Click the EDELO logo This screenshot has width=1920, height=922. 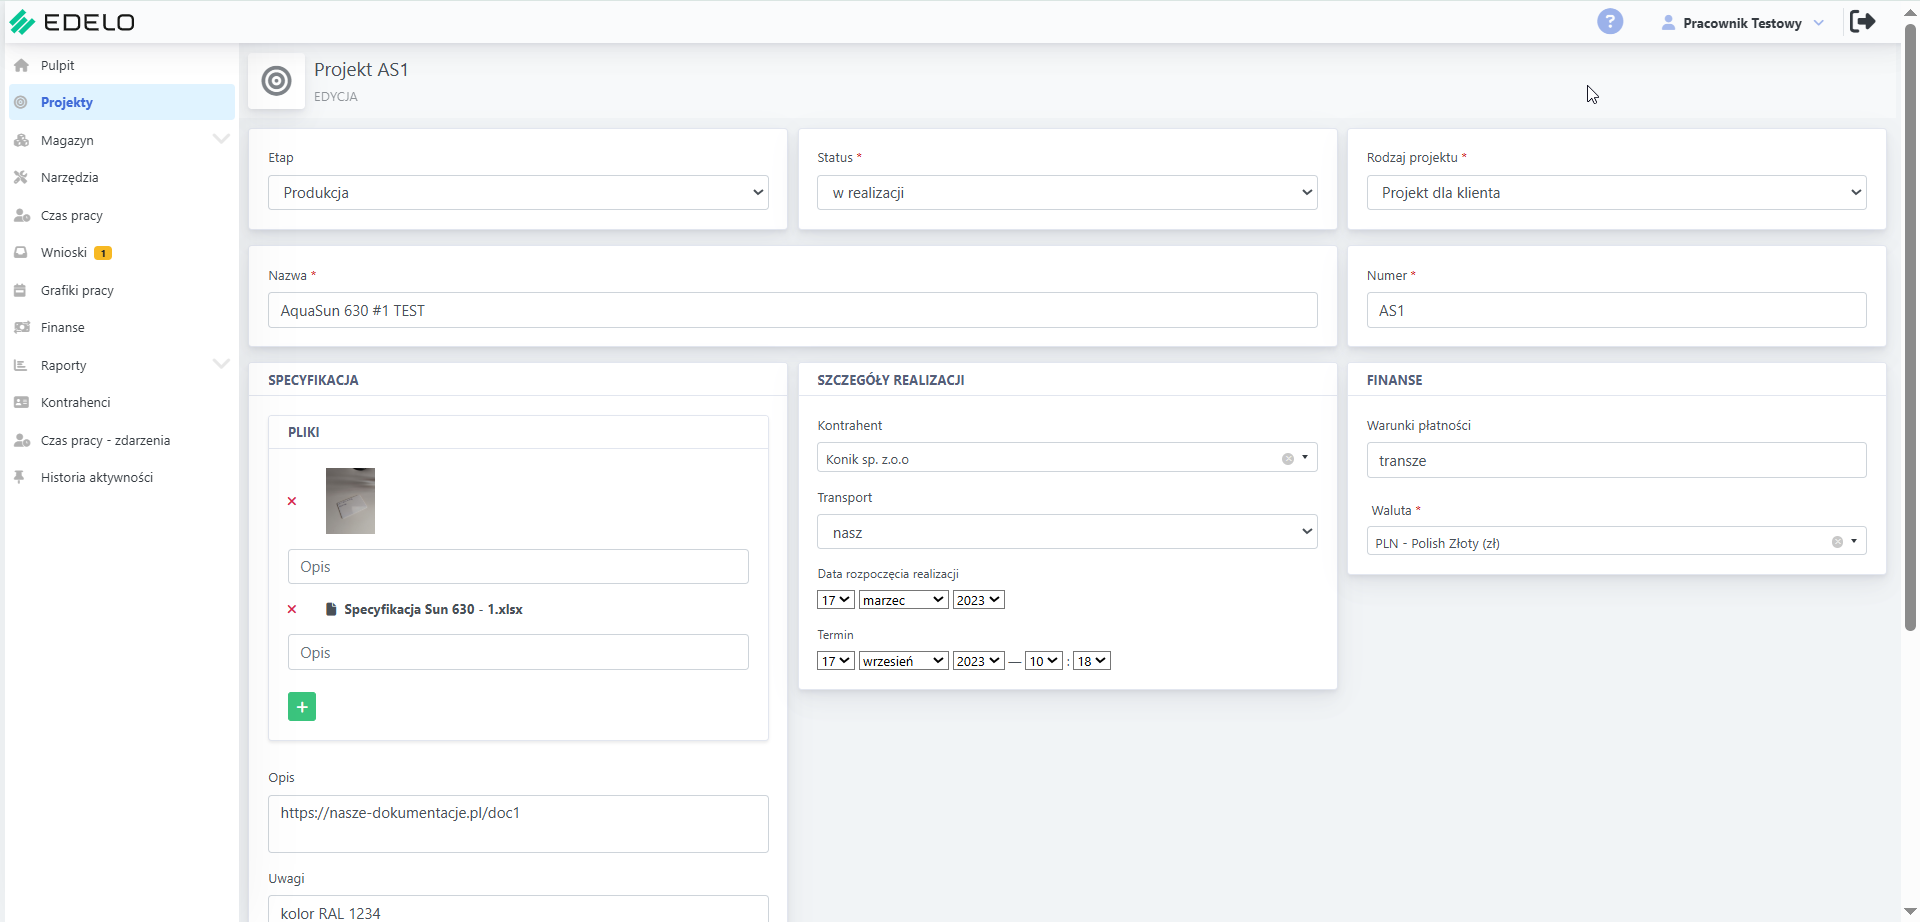point(72,22)
